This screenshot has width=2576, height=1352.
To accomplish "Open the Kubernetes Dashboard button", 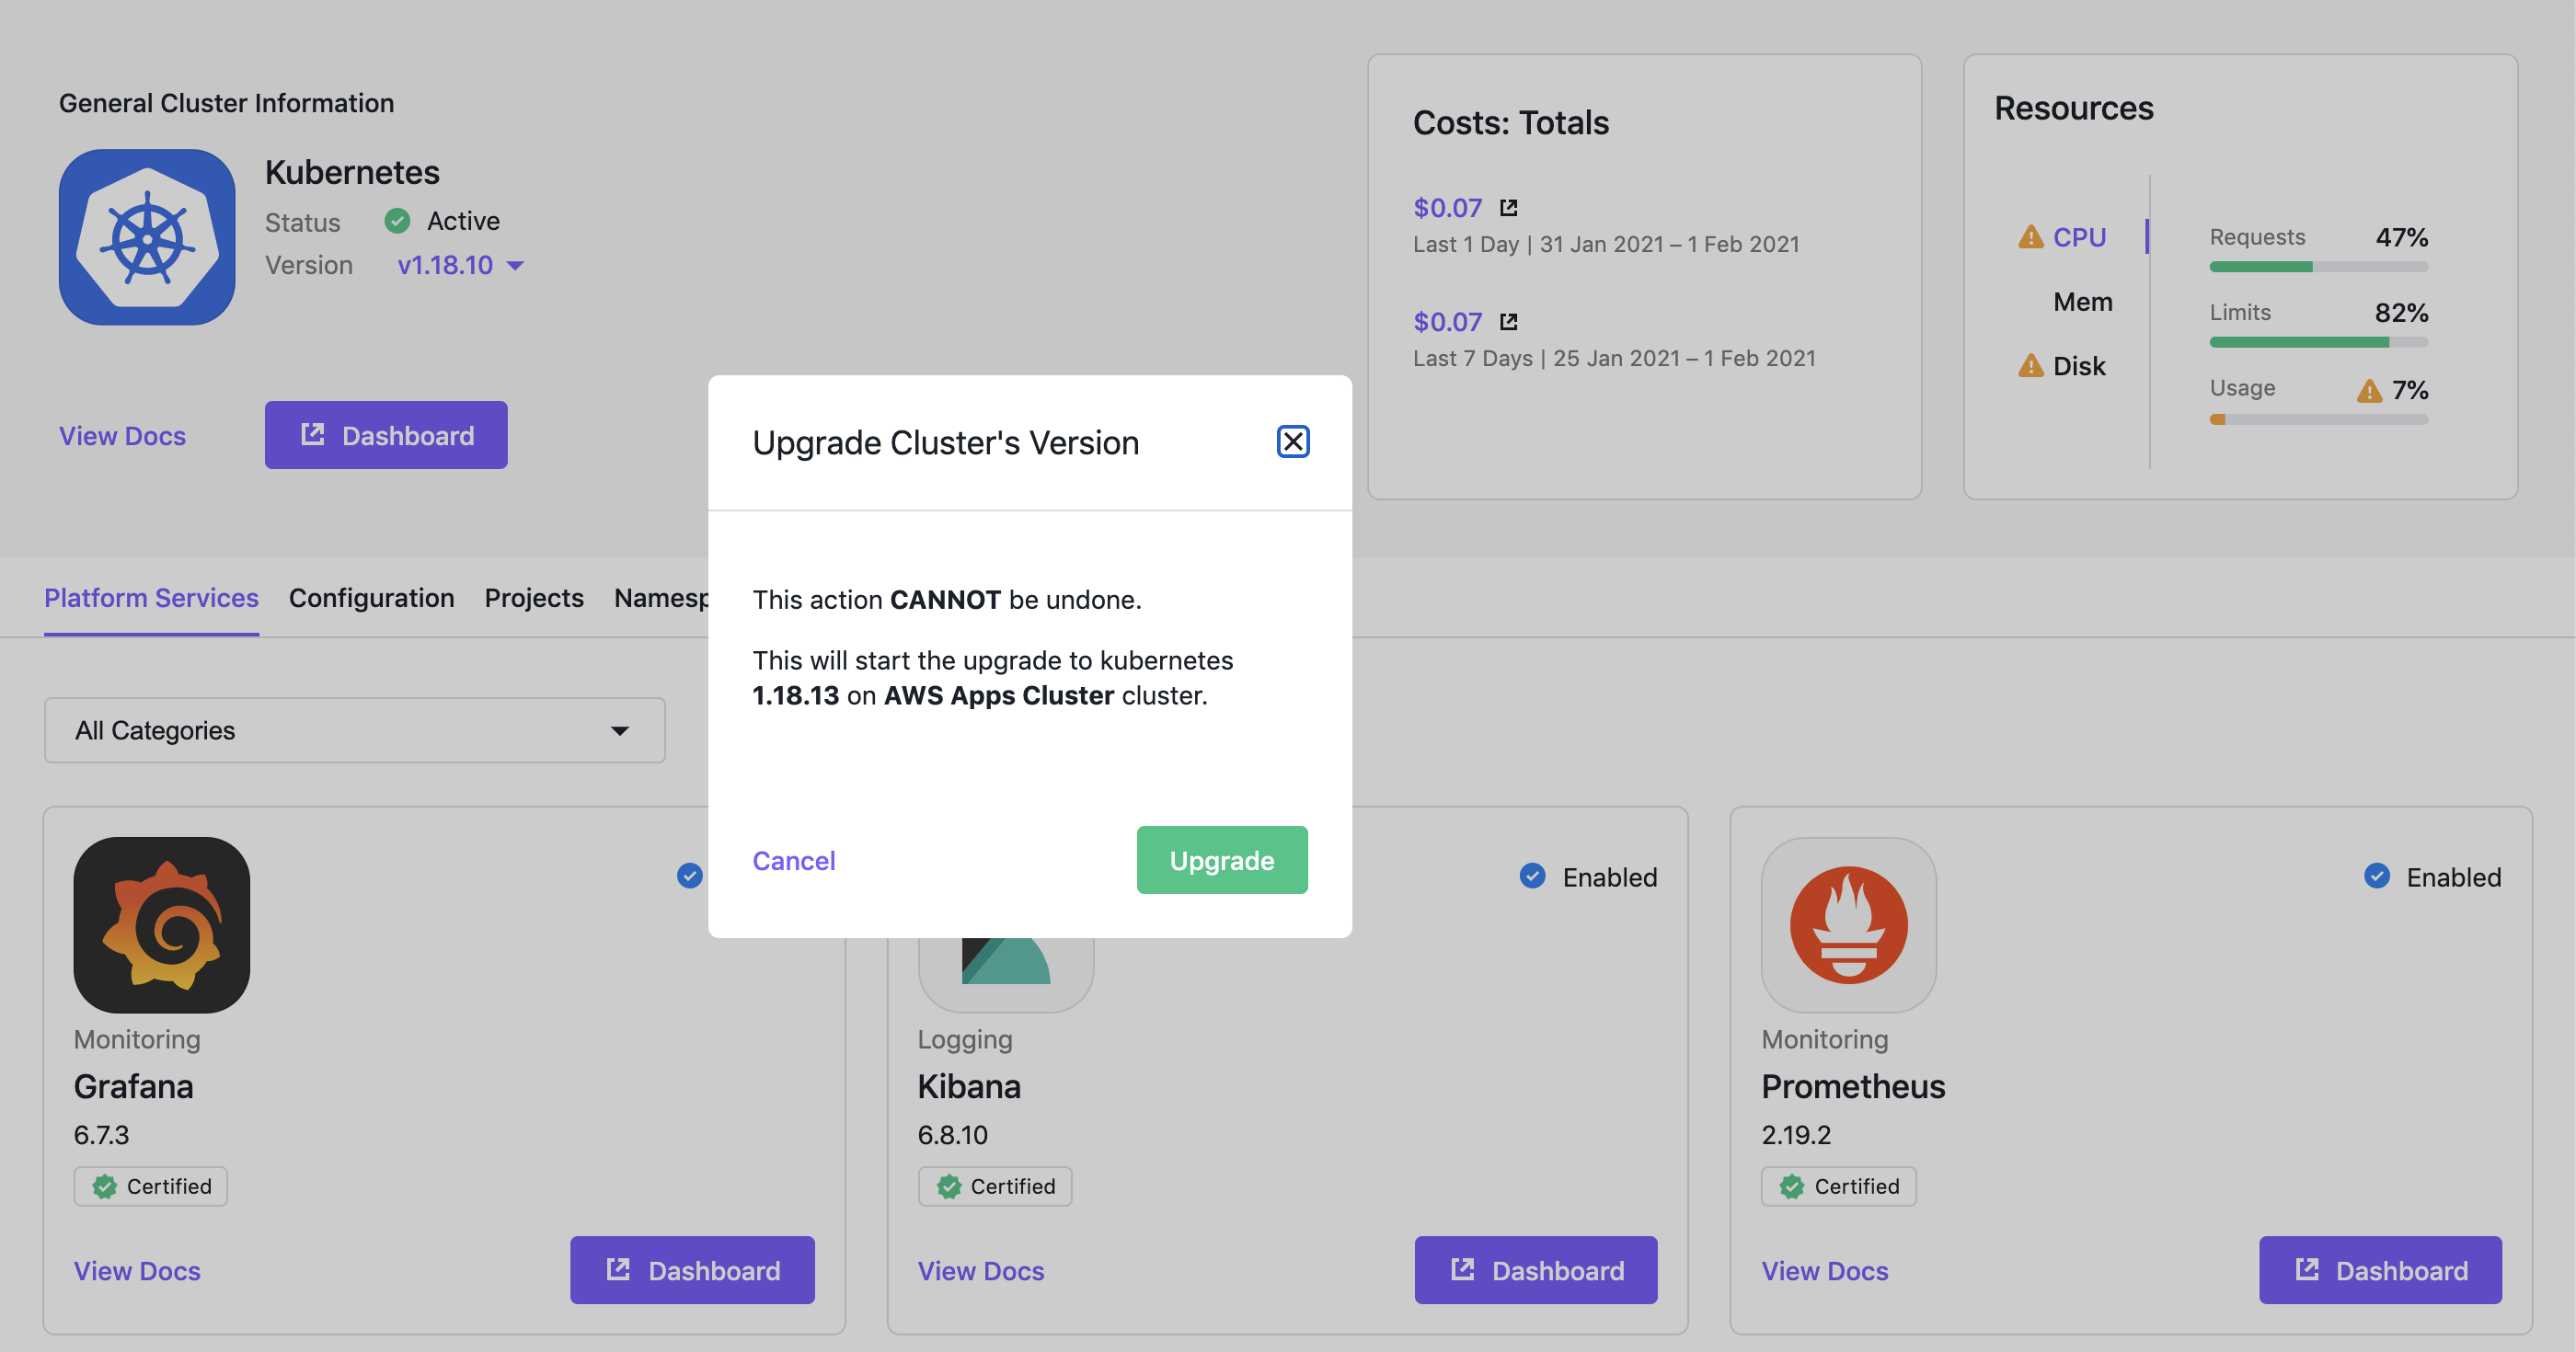I will click(386, 435).
